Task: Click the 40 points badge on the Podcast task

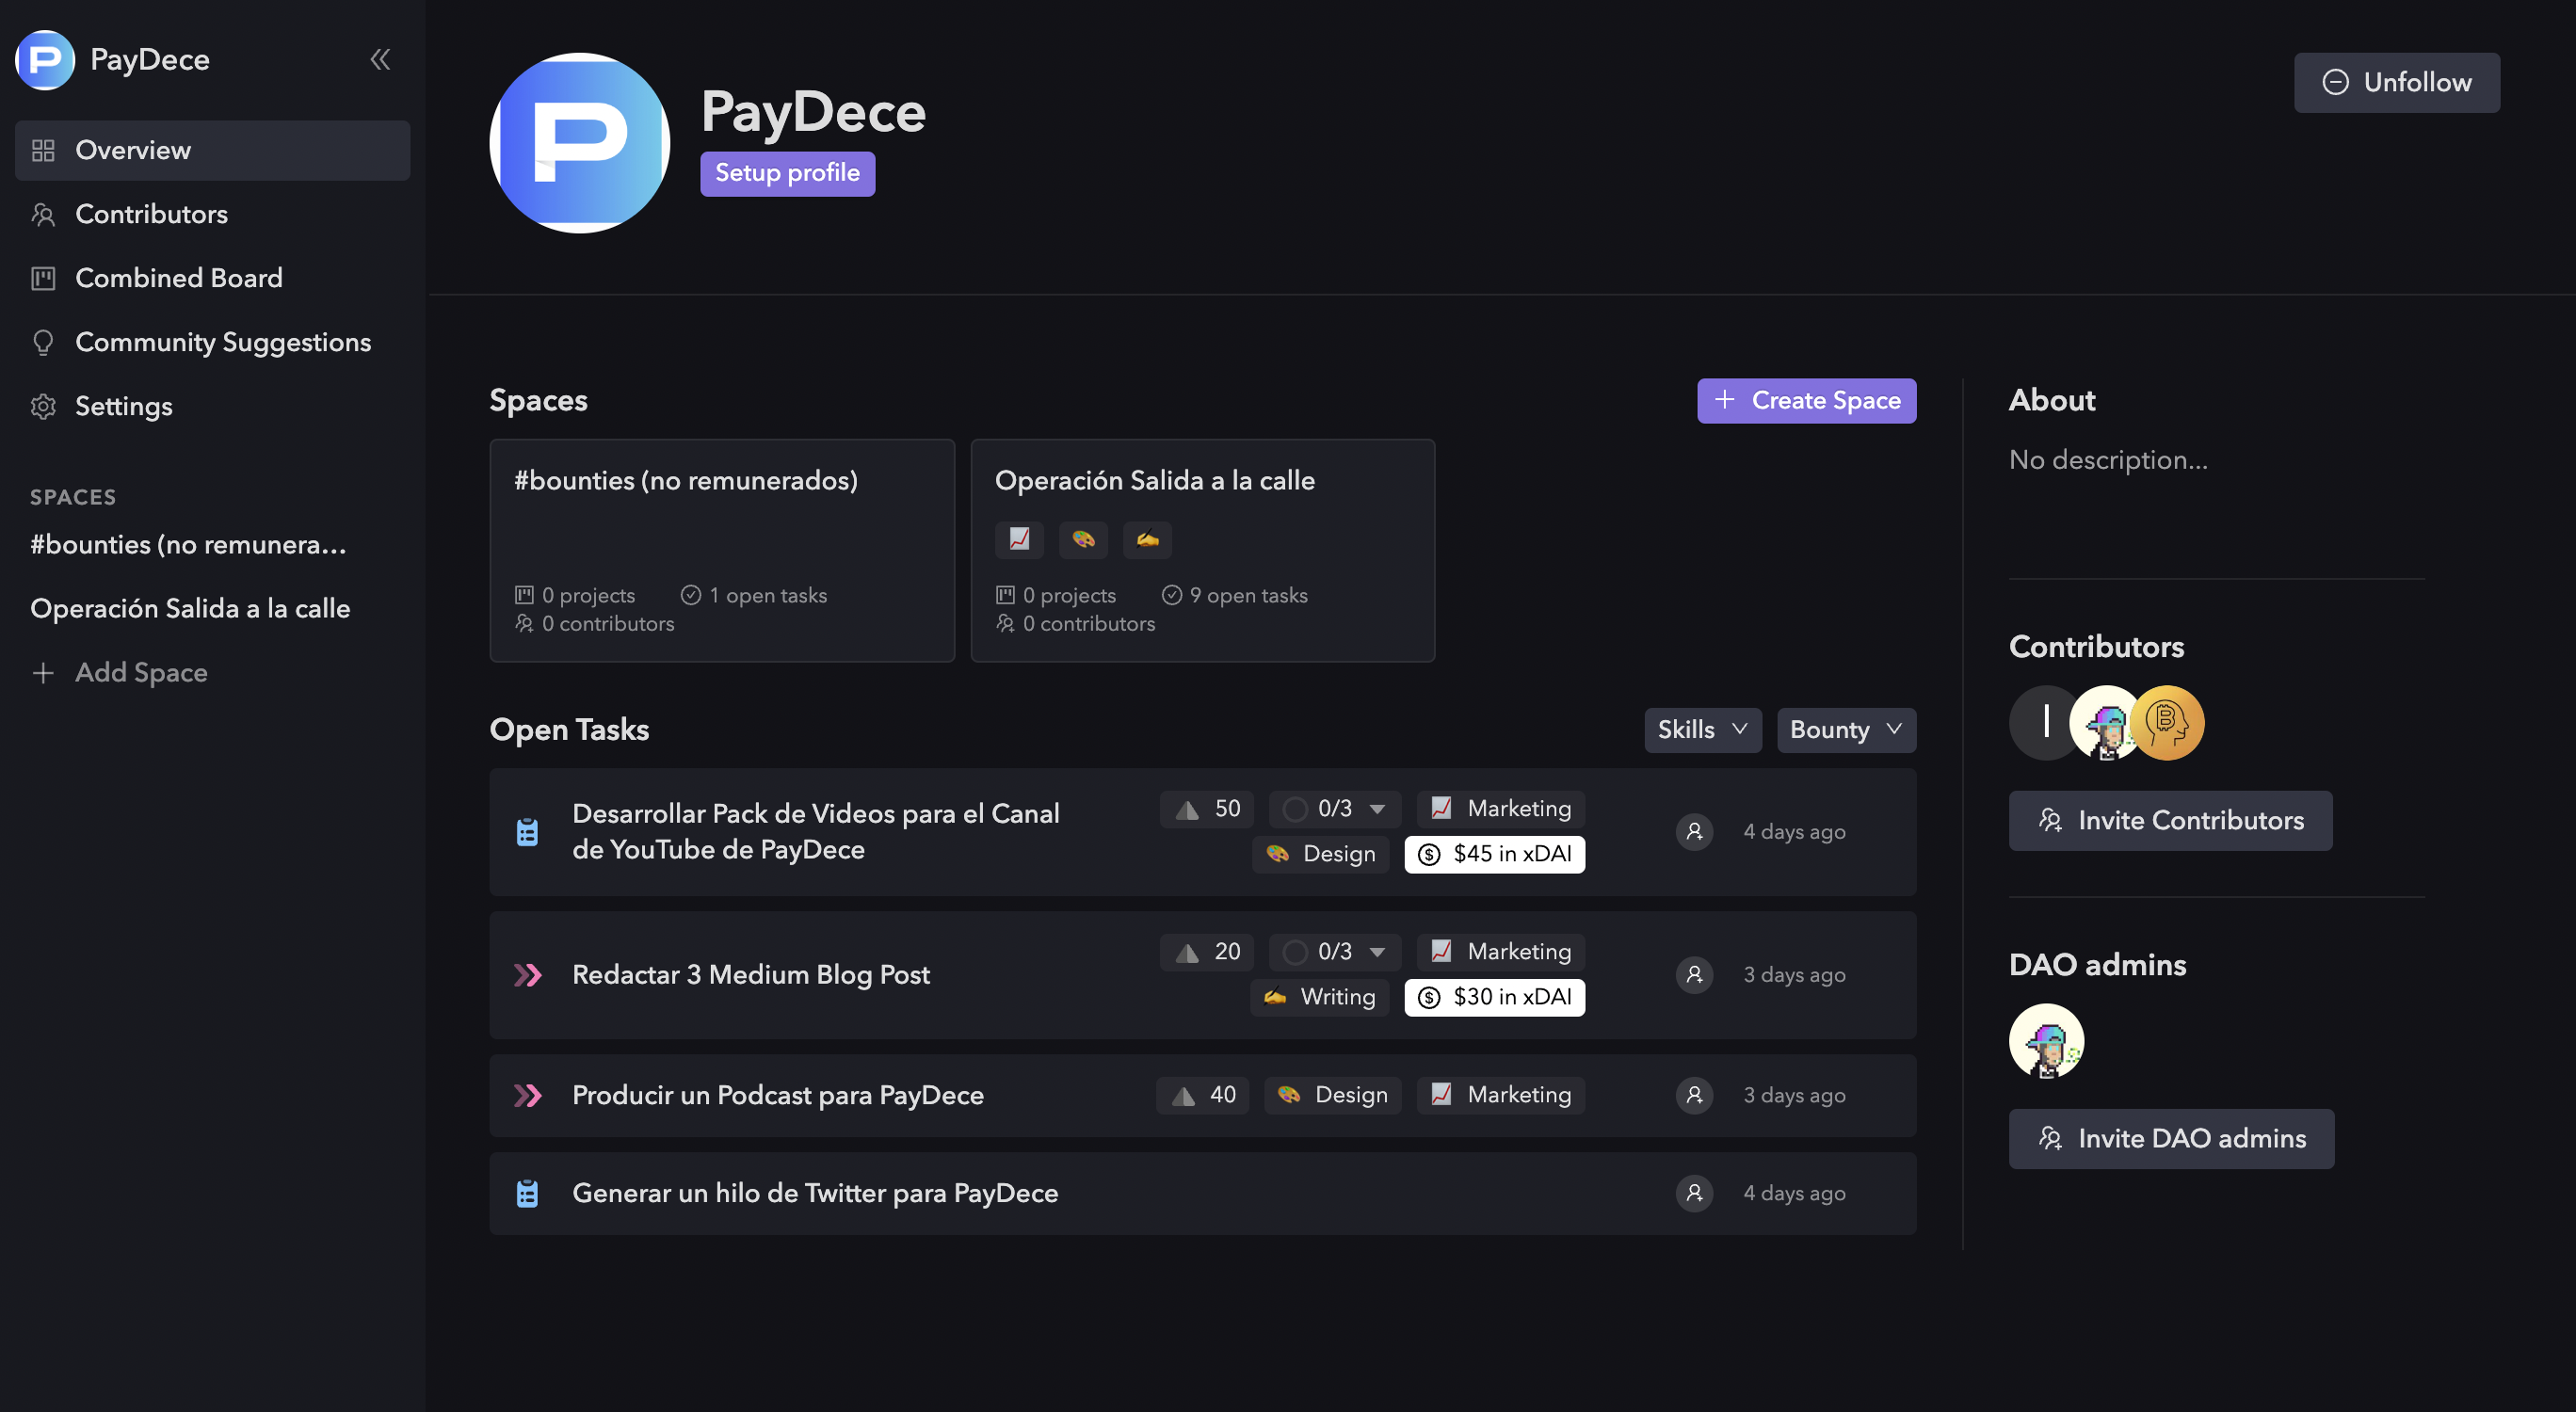Action: click(x=1202, y=1095)
